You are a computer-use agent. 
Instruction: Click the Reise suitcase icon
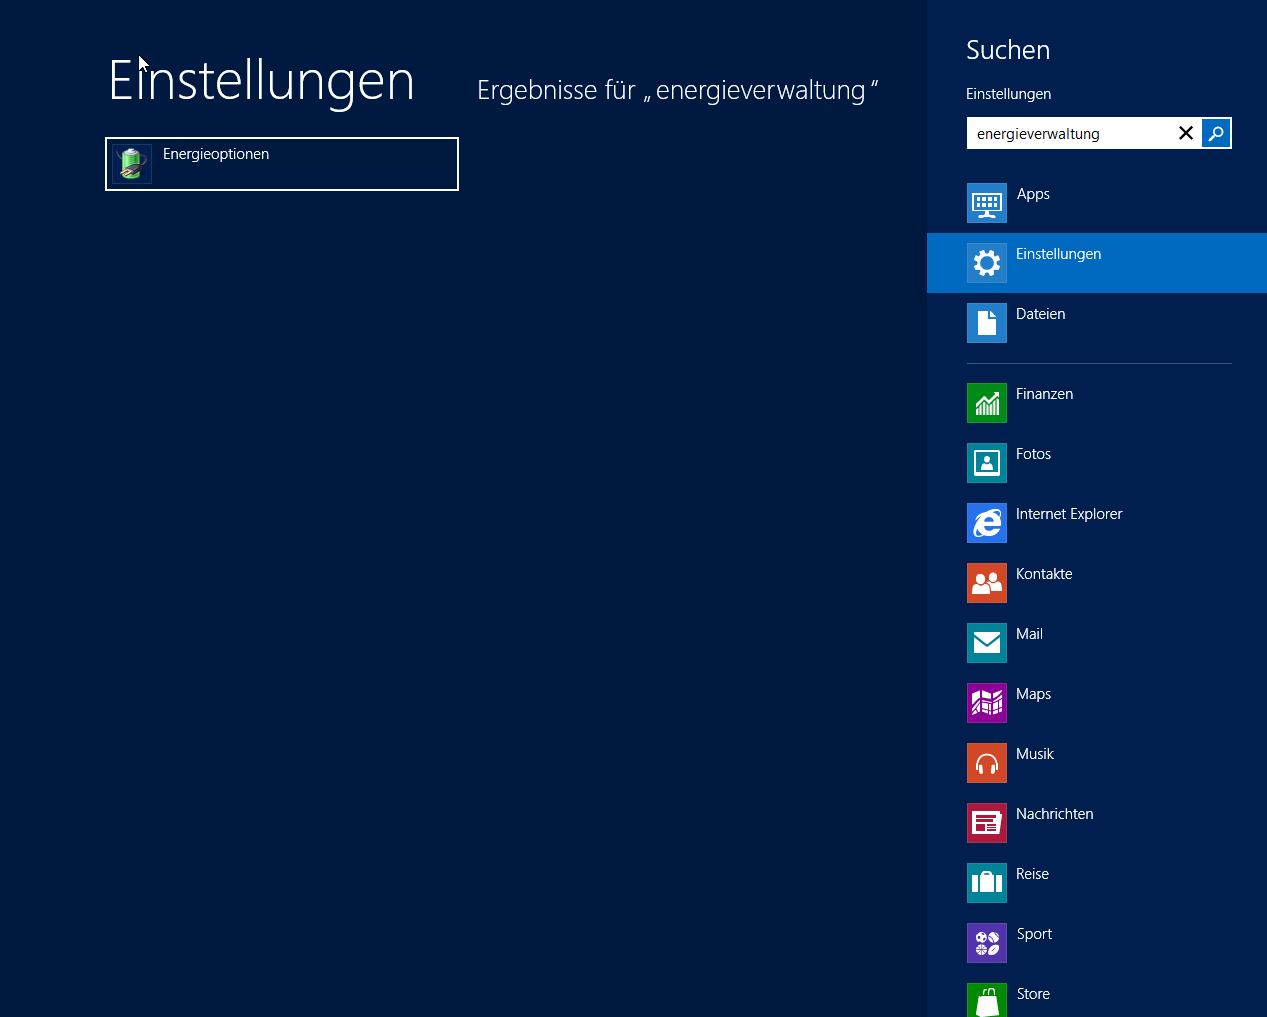coord(987,883)
